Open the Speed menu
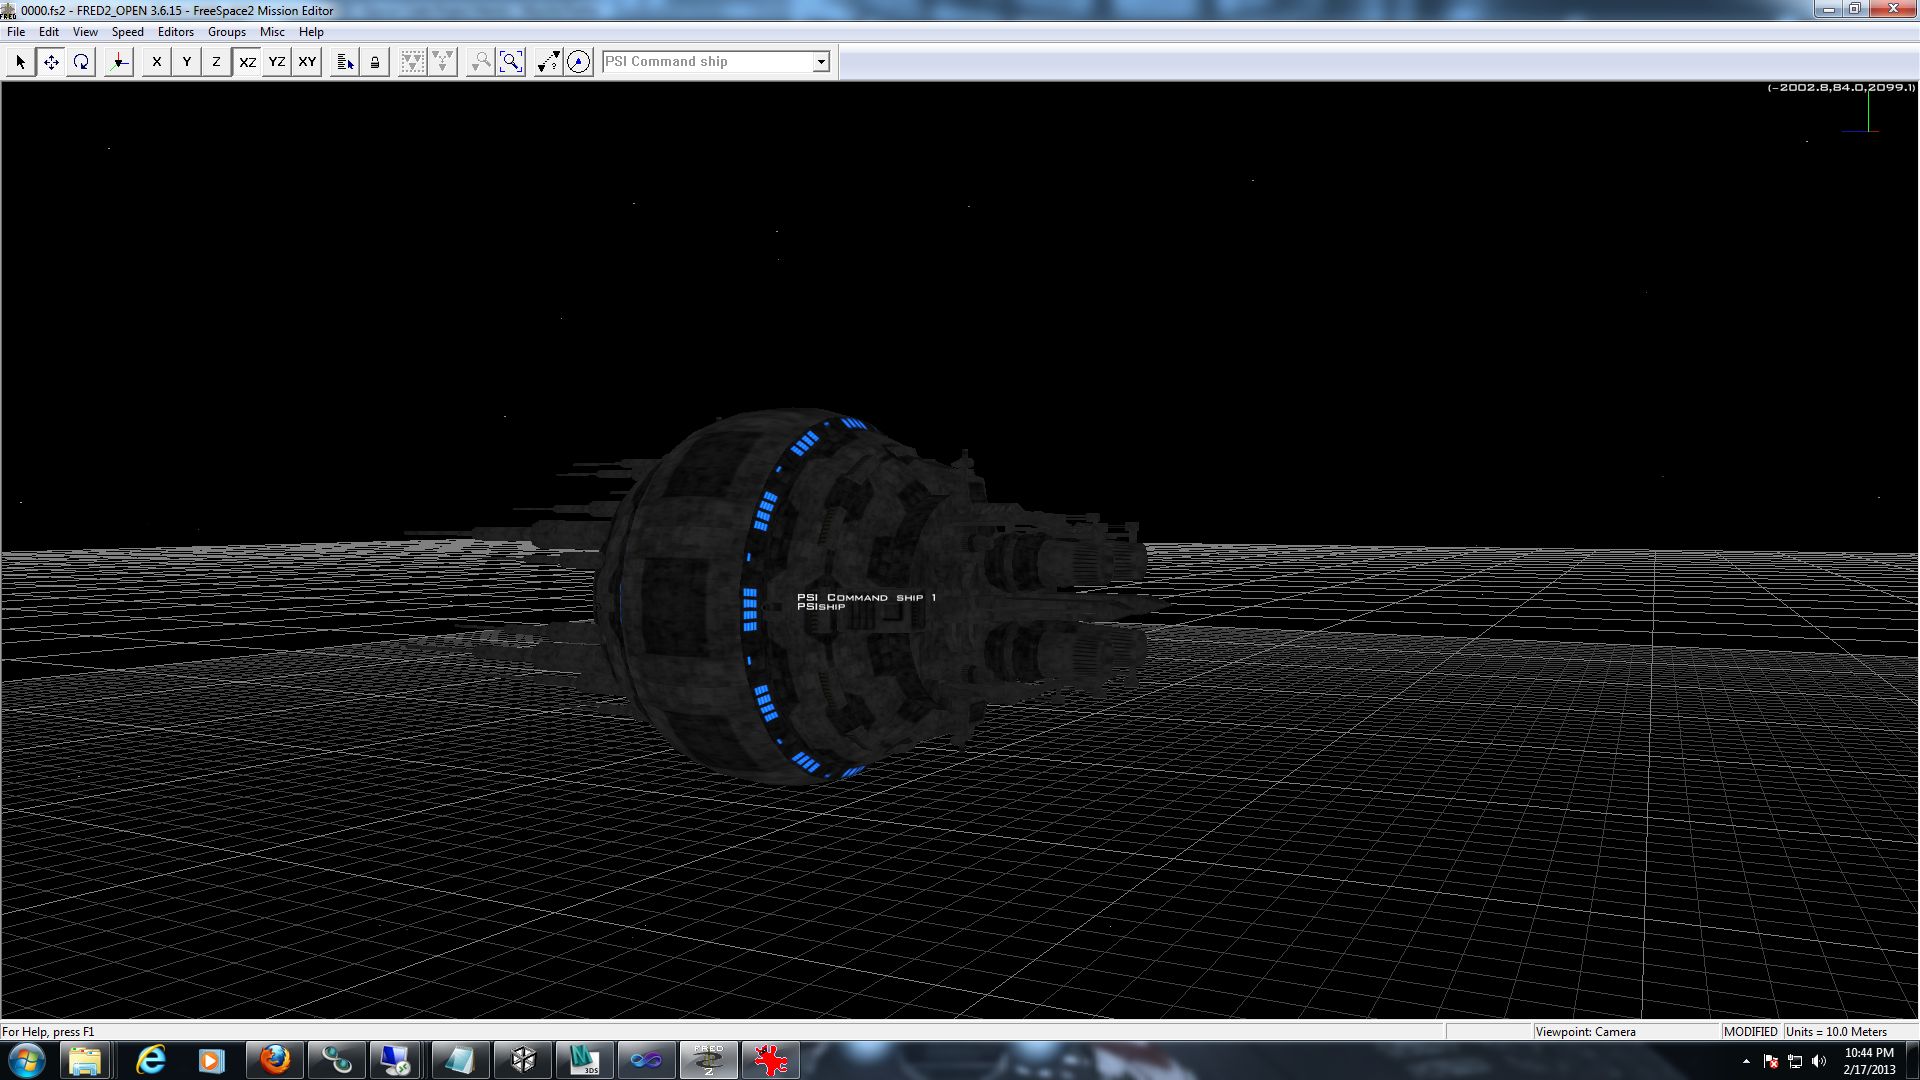1920x1080 pixels. 127,32
